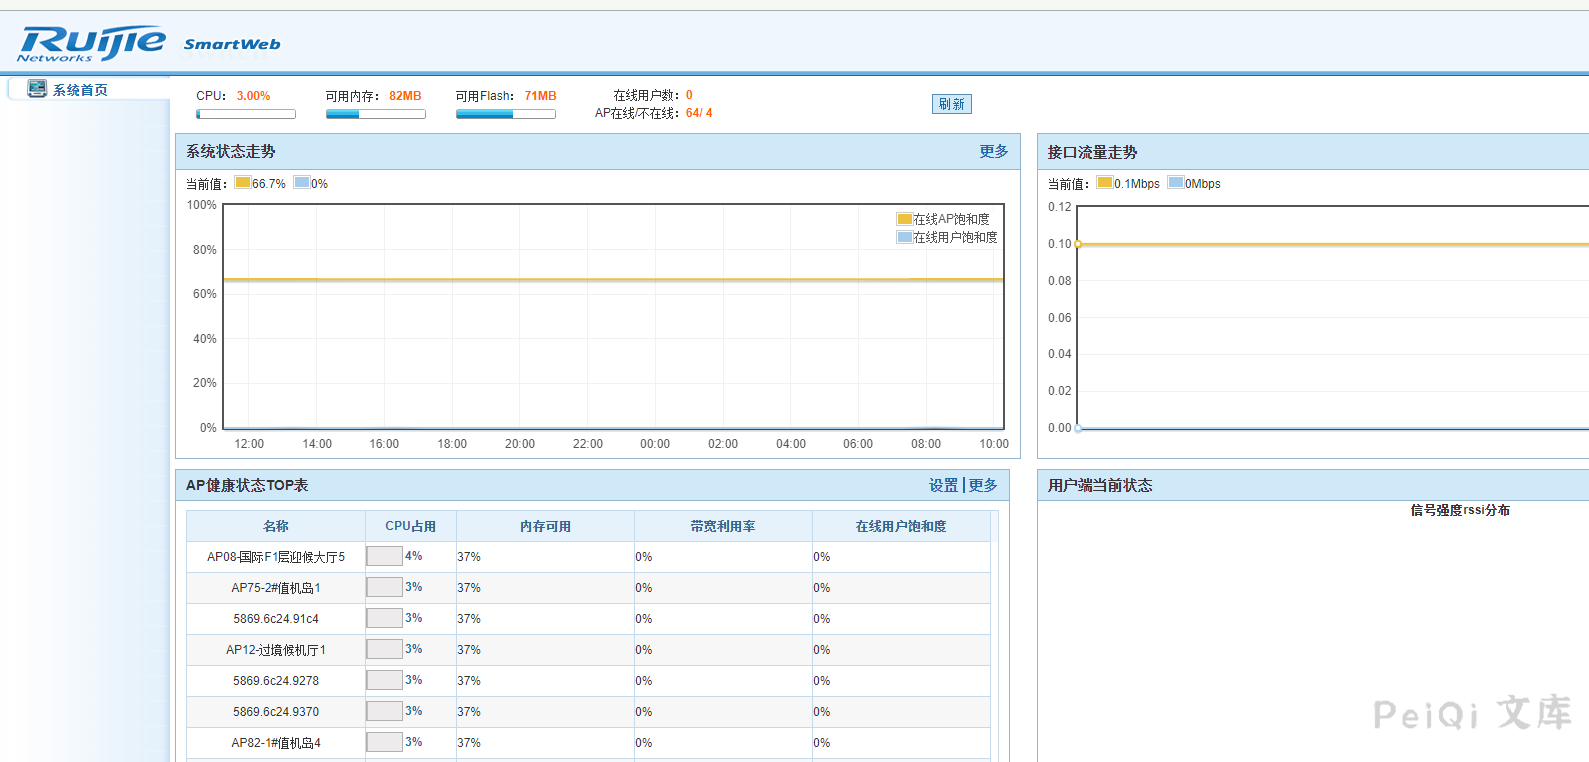Screen dimensions: 1589x762
Task: Select the AP08-国际F1层迎候大厅5 row name
Action: [x=276, y=557]
